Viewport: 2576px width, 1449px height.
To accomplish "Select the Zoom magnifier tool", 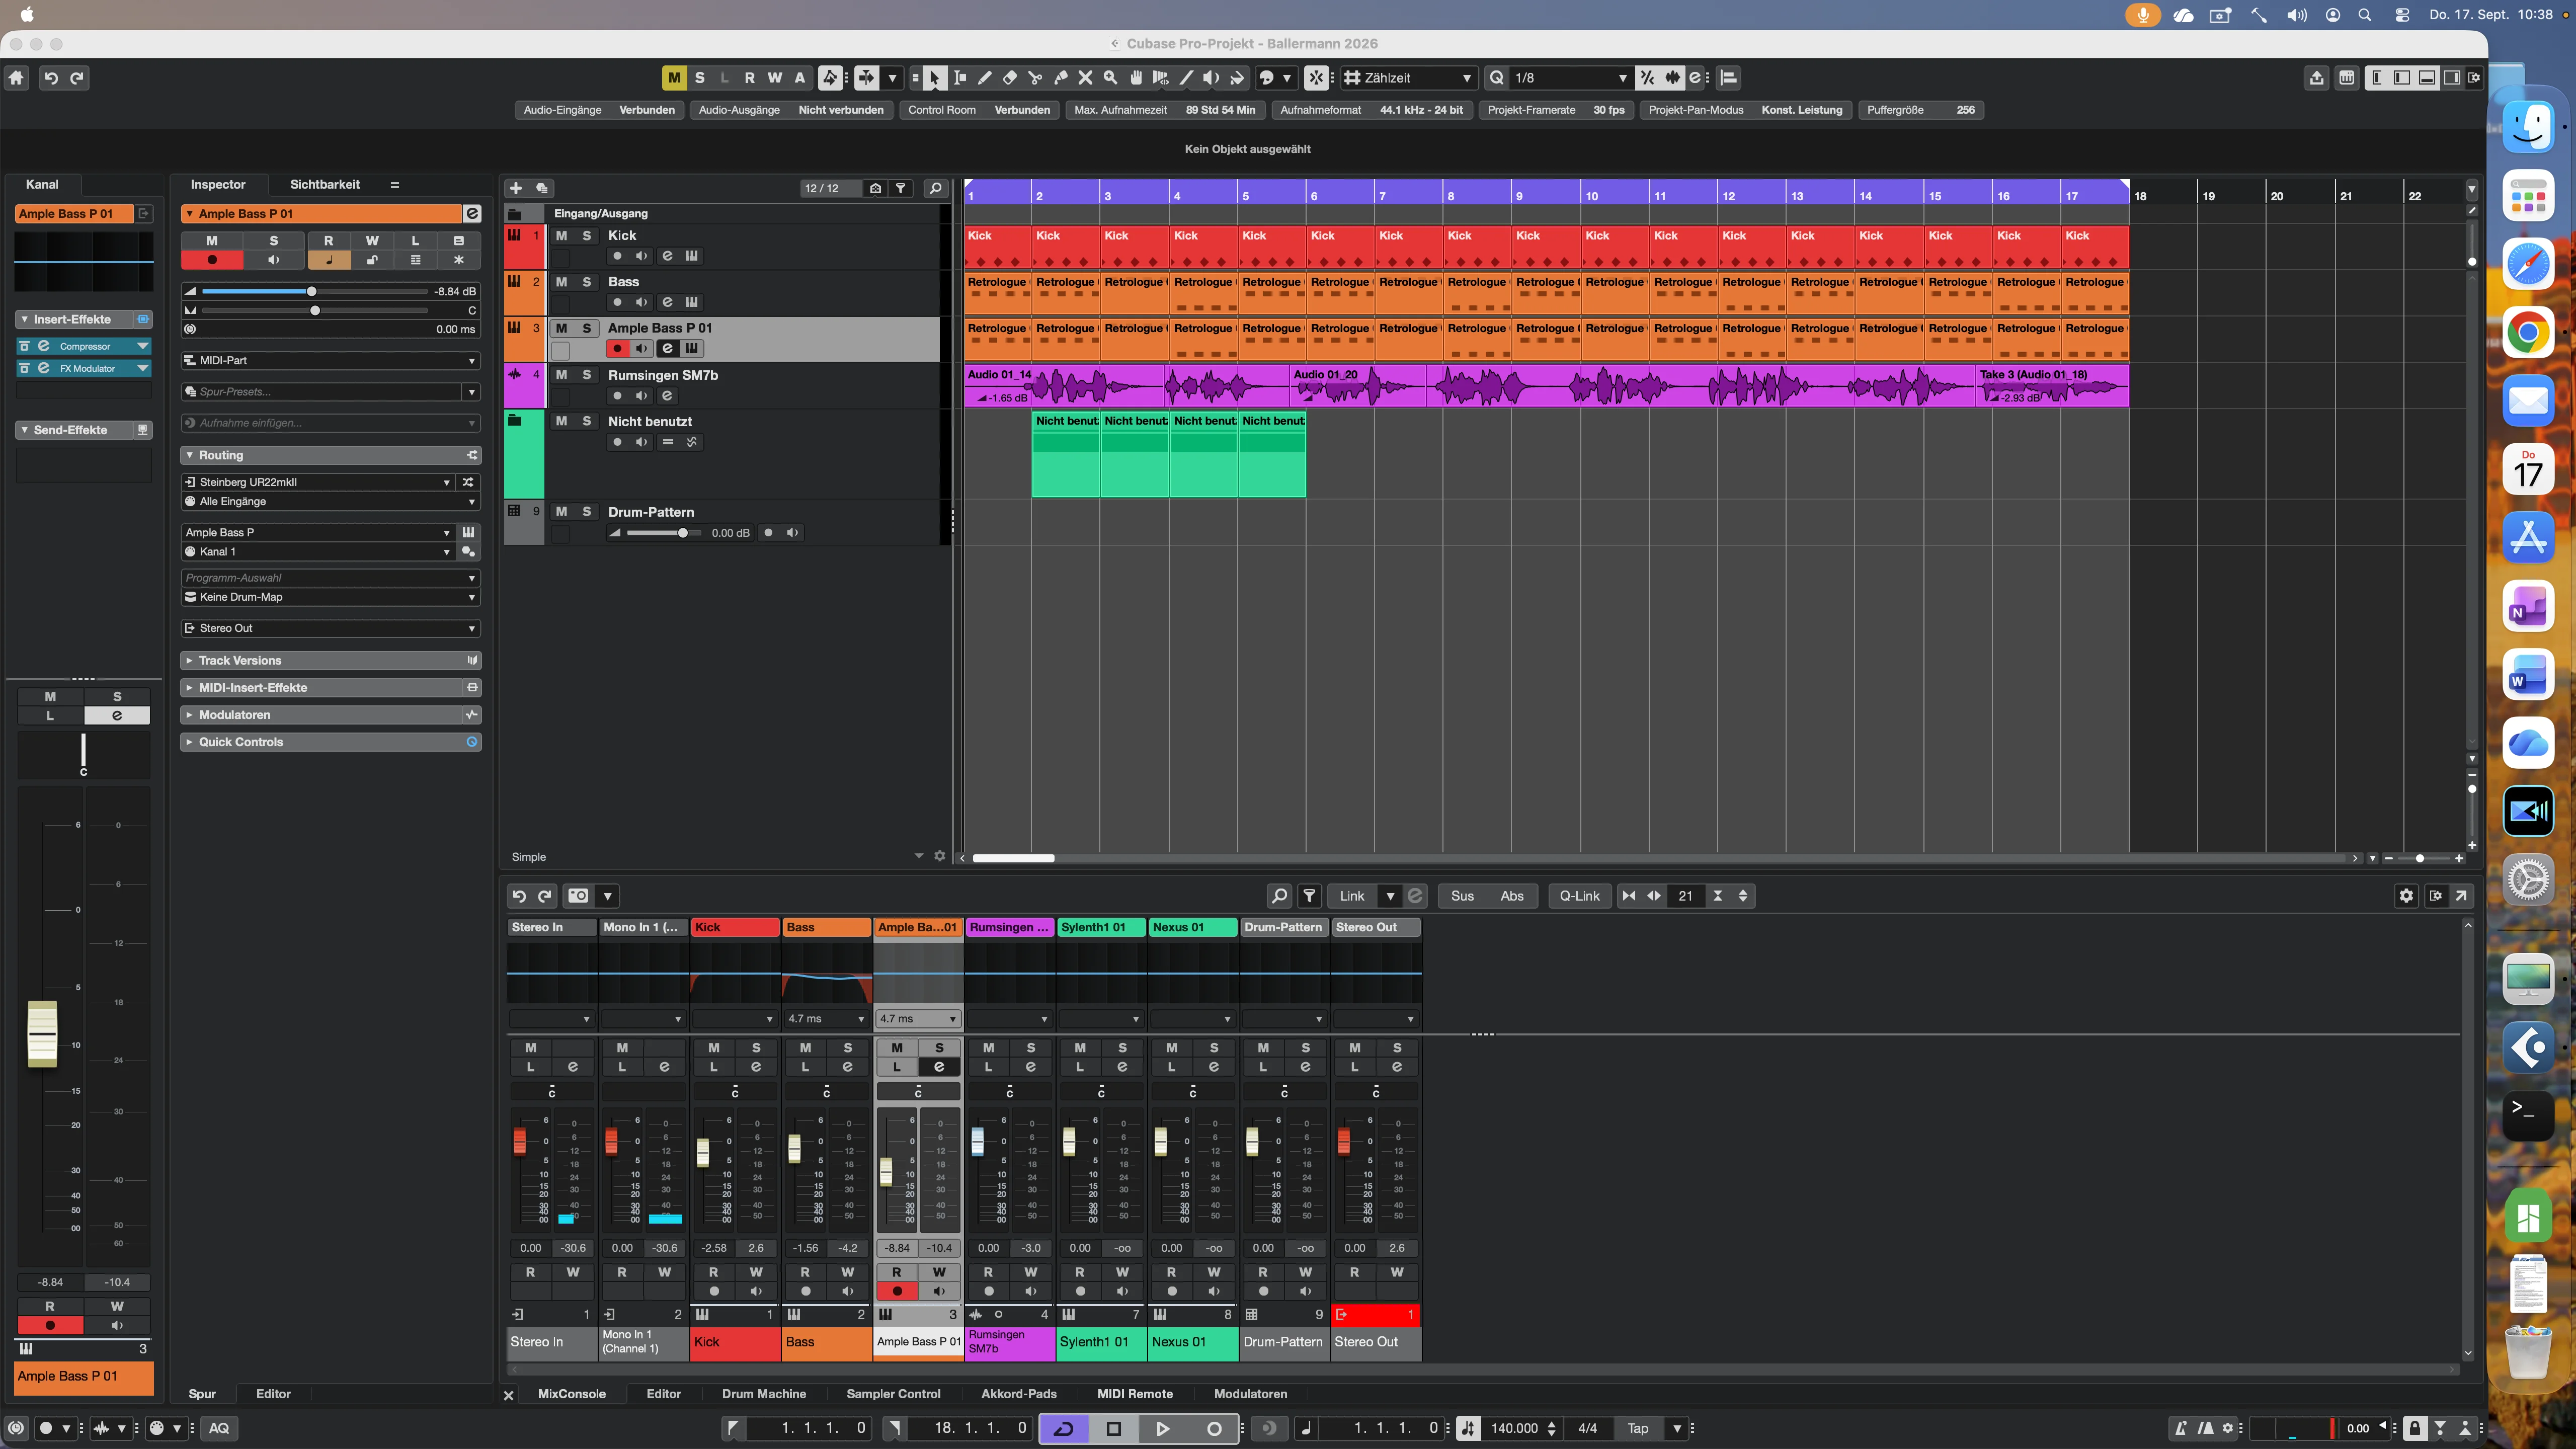I will click(1110, 78).
